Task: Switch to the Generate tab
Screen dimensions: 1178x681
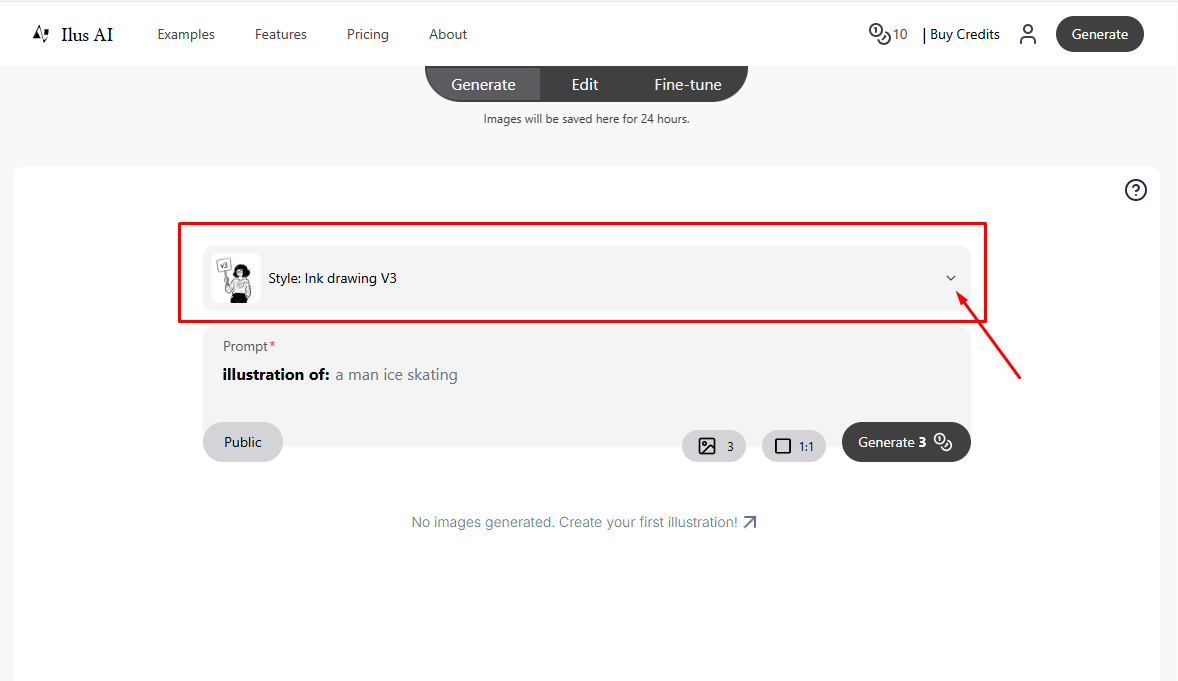Action: (x=483, y=84)
